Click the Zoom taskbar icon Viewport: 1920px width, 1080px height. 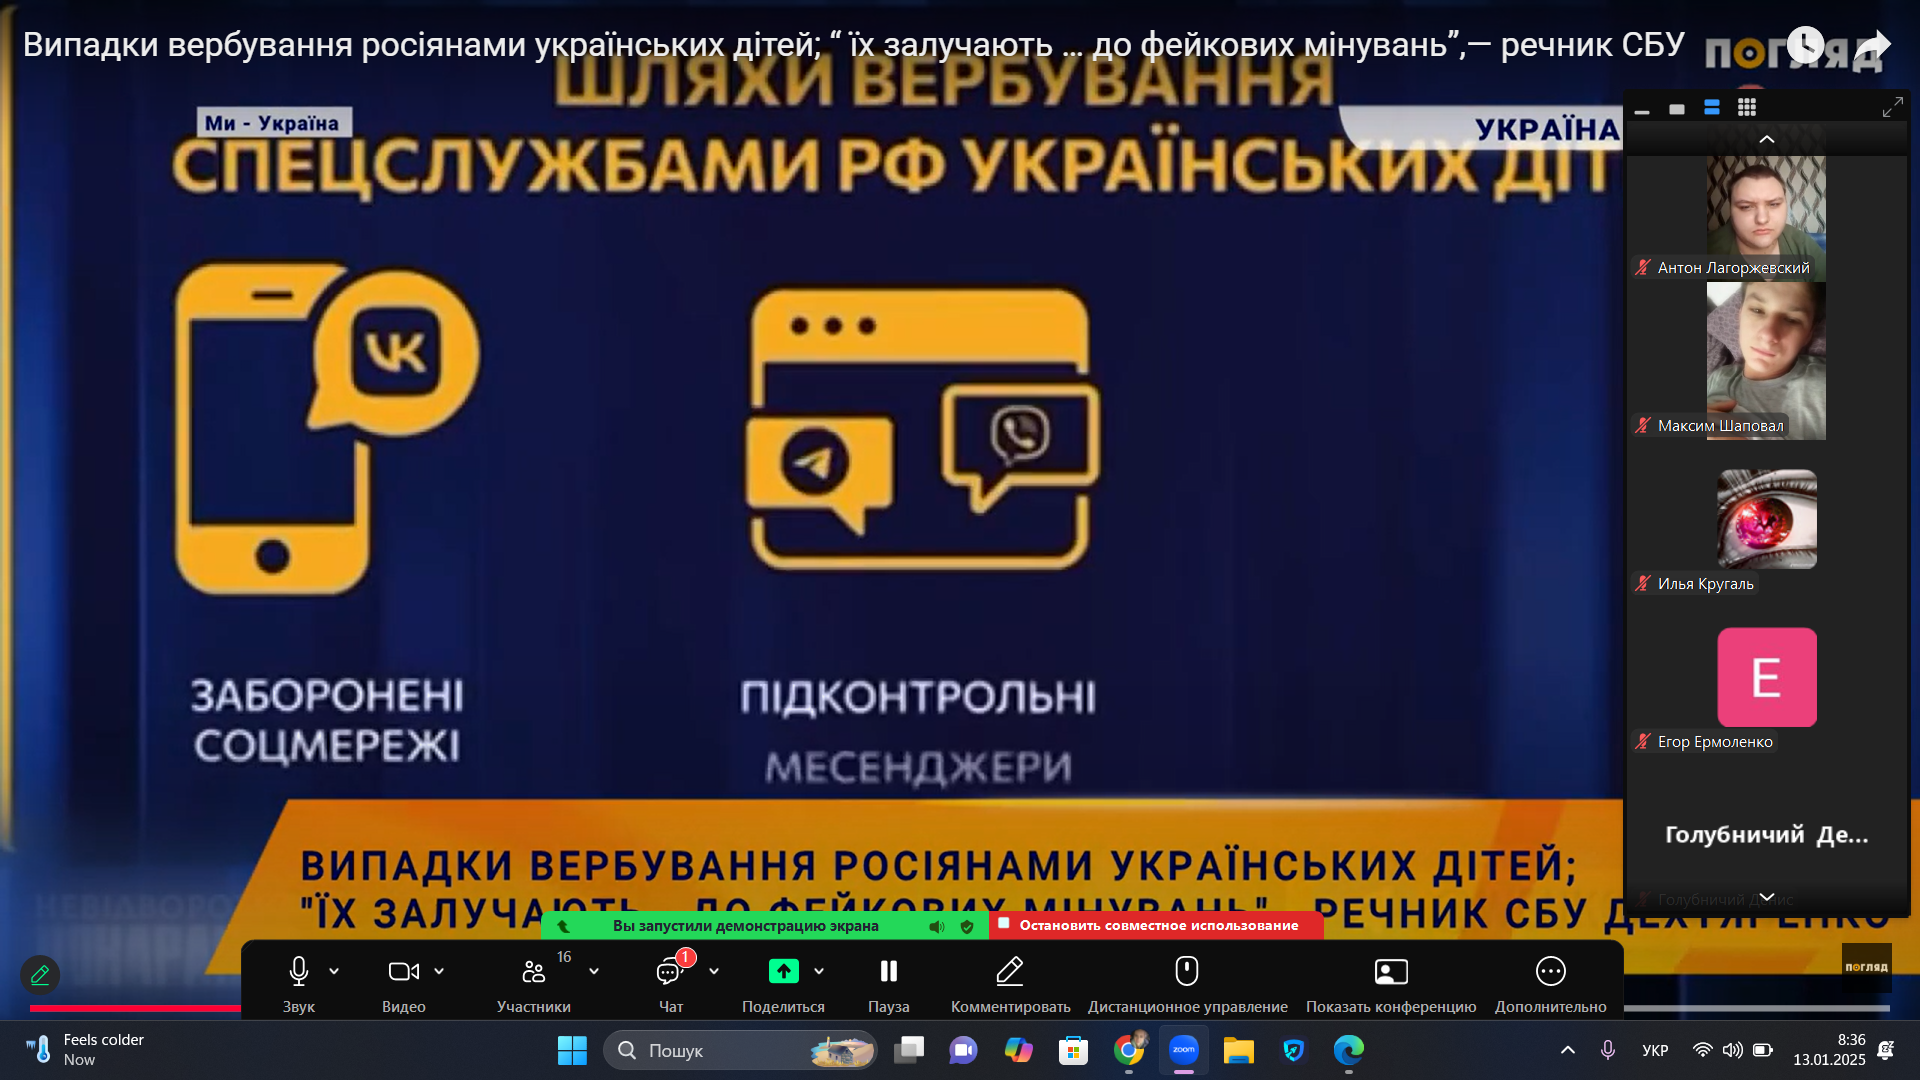(x=1184, y=1050)
